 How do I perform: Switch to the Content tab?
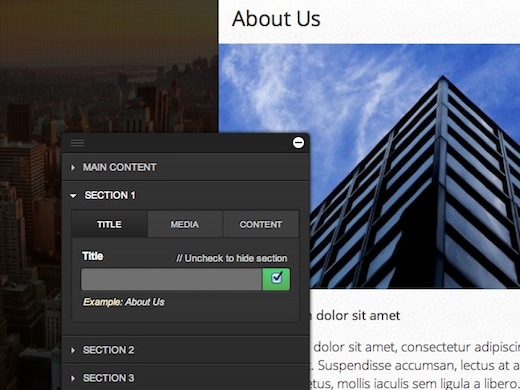tap(261, 224)
